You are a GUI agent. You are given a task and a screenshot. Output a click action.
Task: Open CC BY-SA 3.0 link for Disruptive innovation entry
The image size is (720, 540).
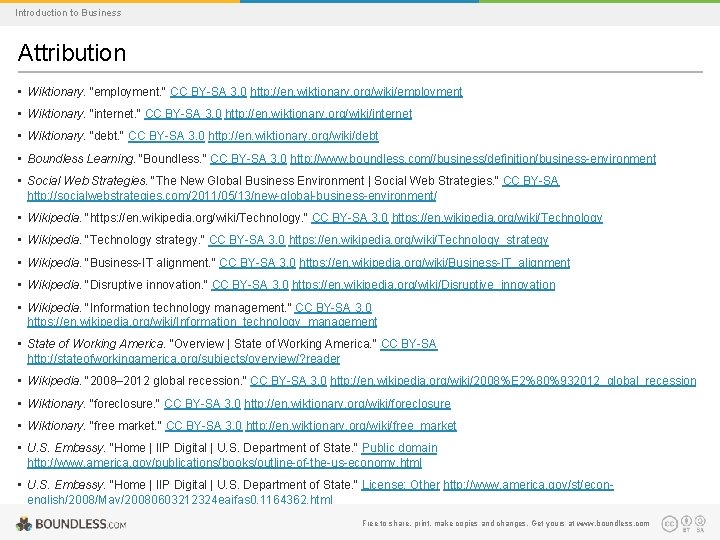pyautogui.click(x=250, y=285)
